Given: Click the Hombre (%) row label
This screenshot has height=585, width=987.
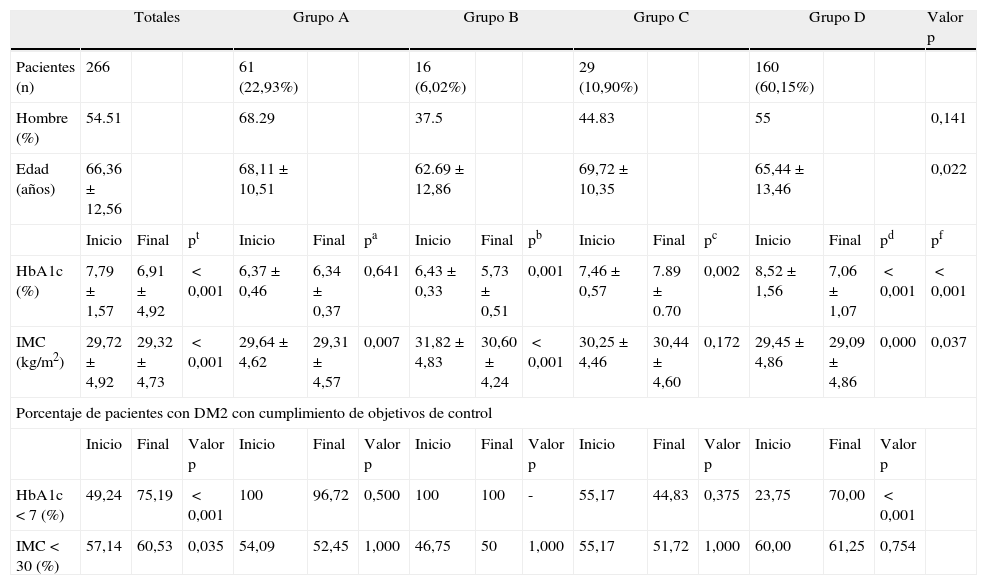Looking at the screenshot, I should (x=42, y=127).
